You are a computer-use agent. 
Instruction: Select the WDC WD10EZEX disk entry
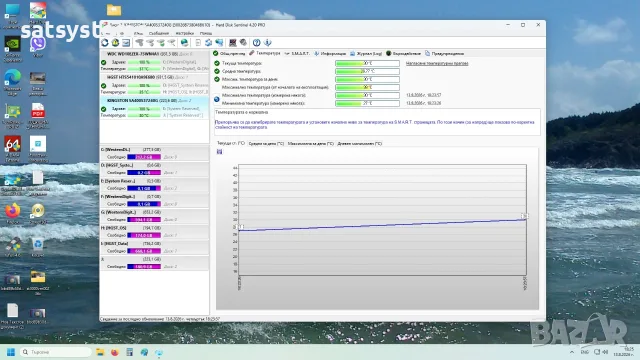tap(154, 61)
